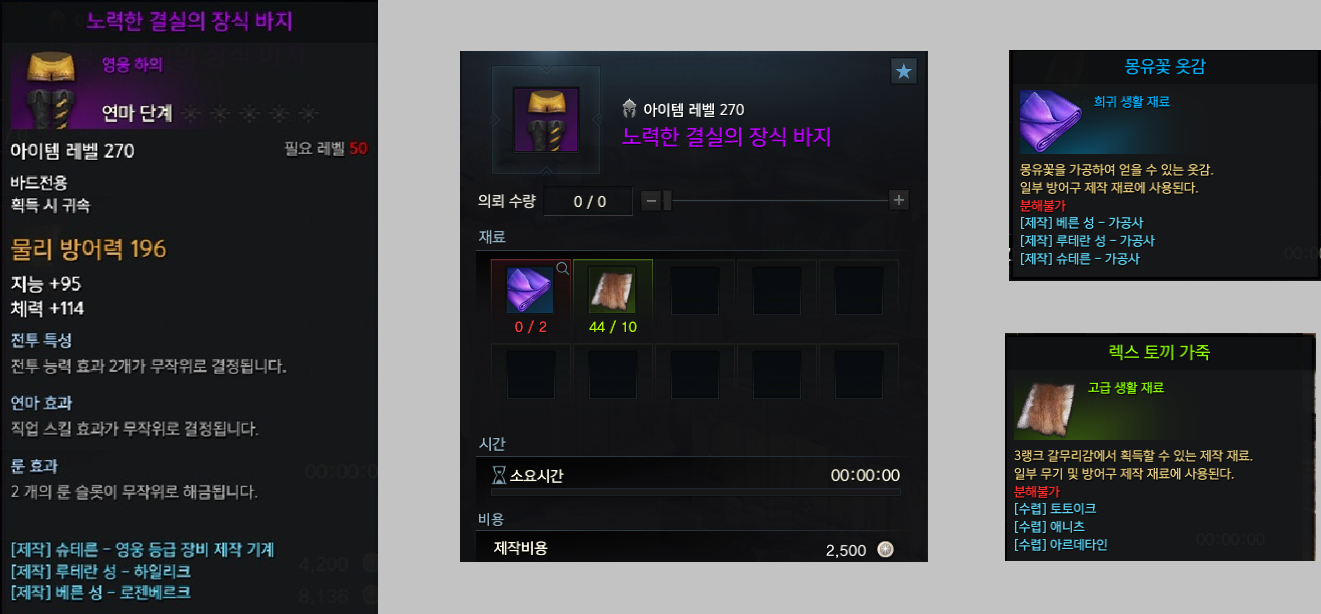Click the purple cloth icon in 몽유꽃 옷감 tooltip
Image resolution: width=1321 pixels, height=614 pixels.
coord(1052,121)
